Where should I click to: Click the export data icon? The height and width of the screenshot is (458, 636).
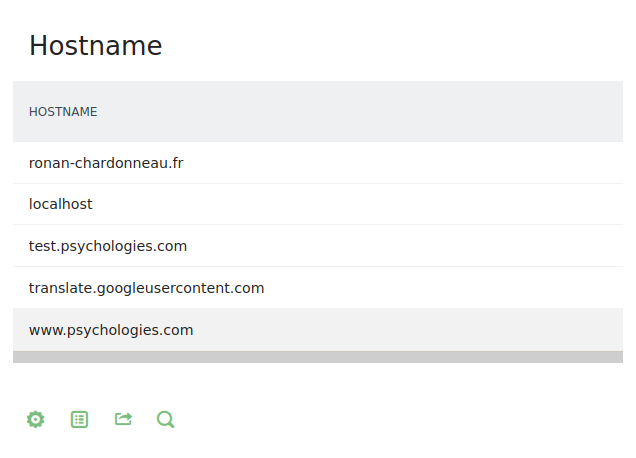point(123,420)
